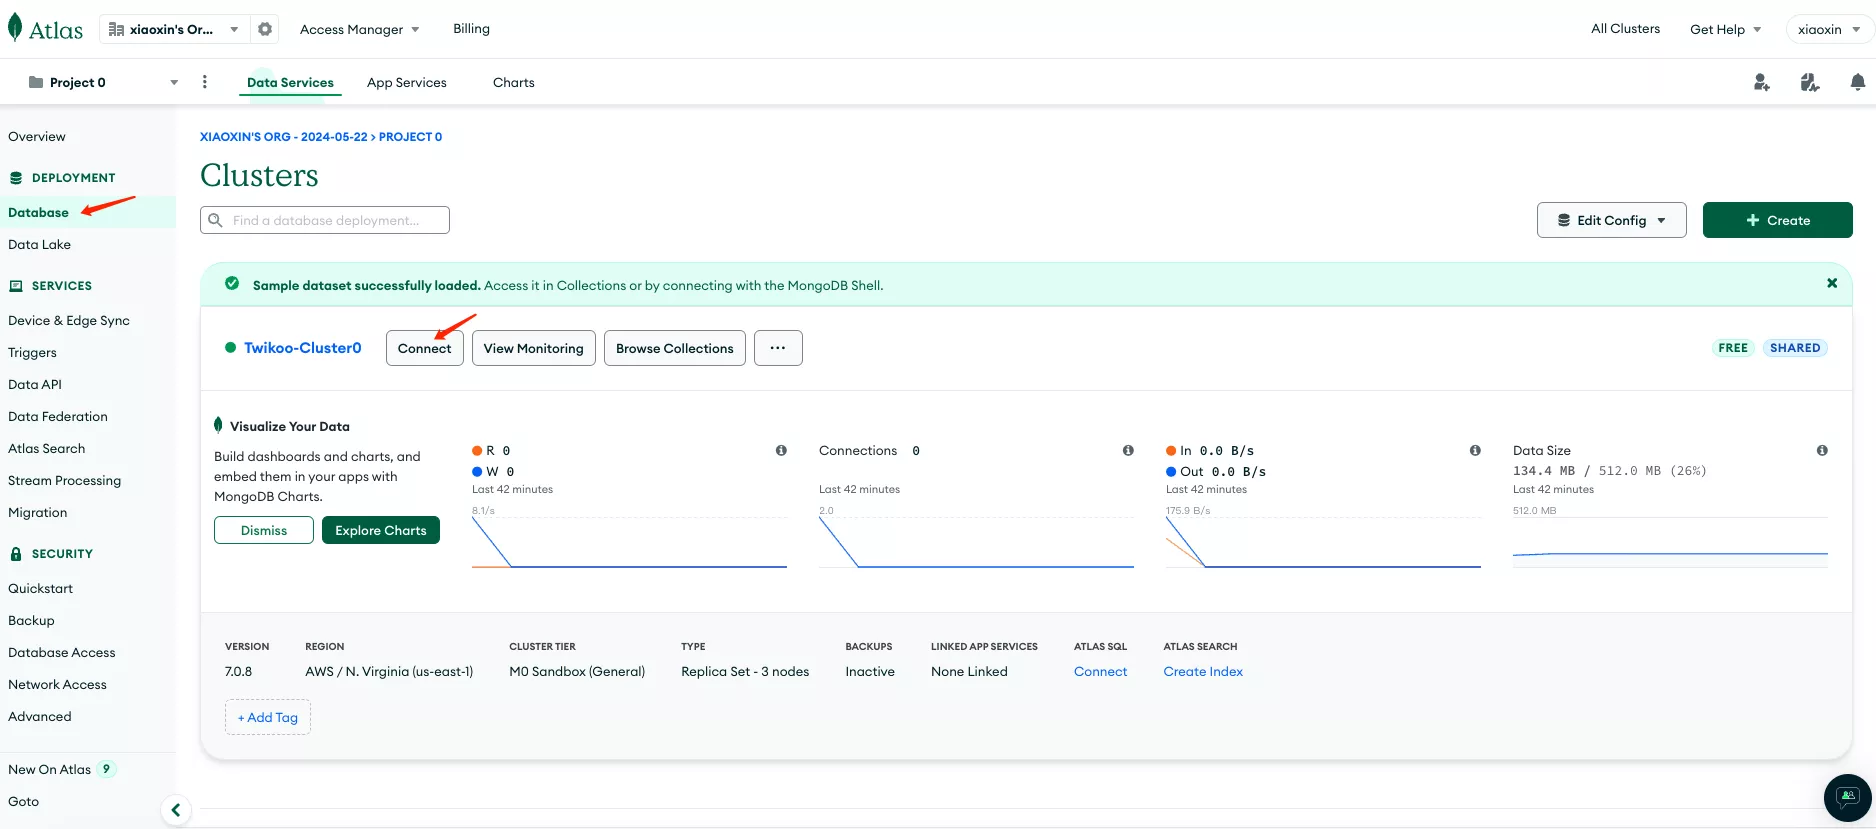Viewport: 1876px width, 829px height.
Task: Open Twikoo-Cluster0 cluster link
Action: pos(302,347)
